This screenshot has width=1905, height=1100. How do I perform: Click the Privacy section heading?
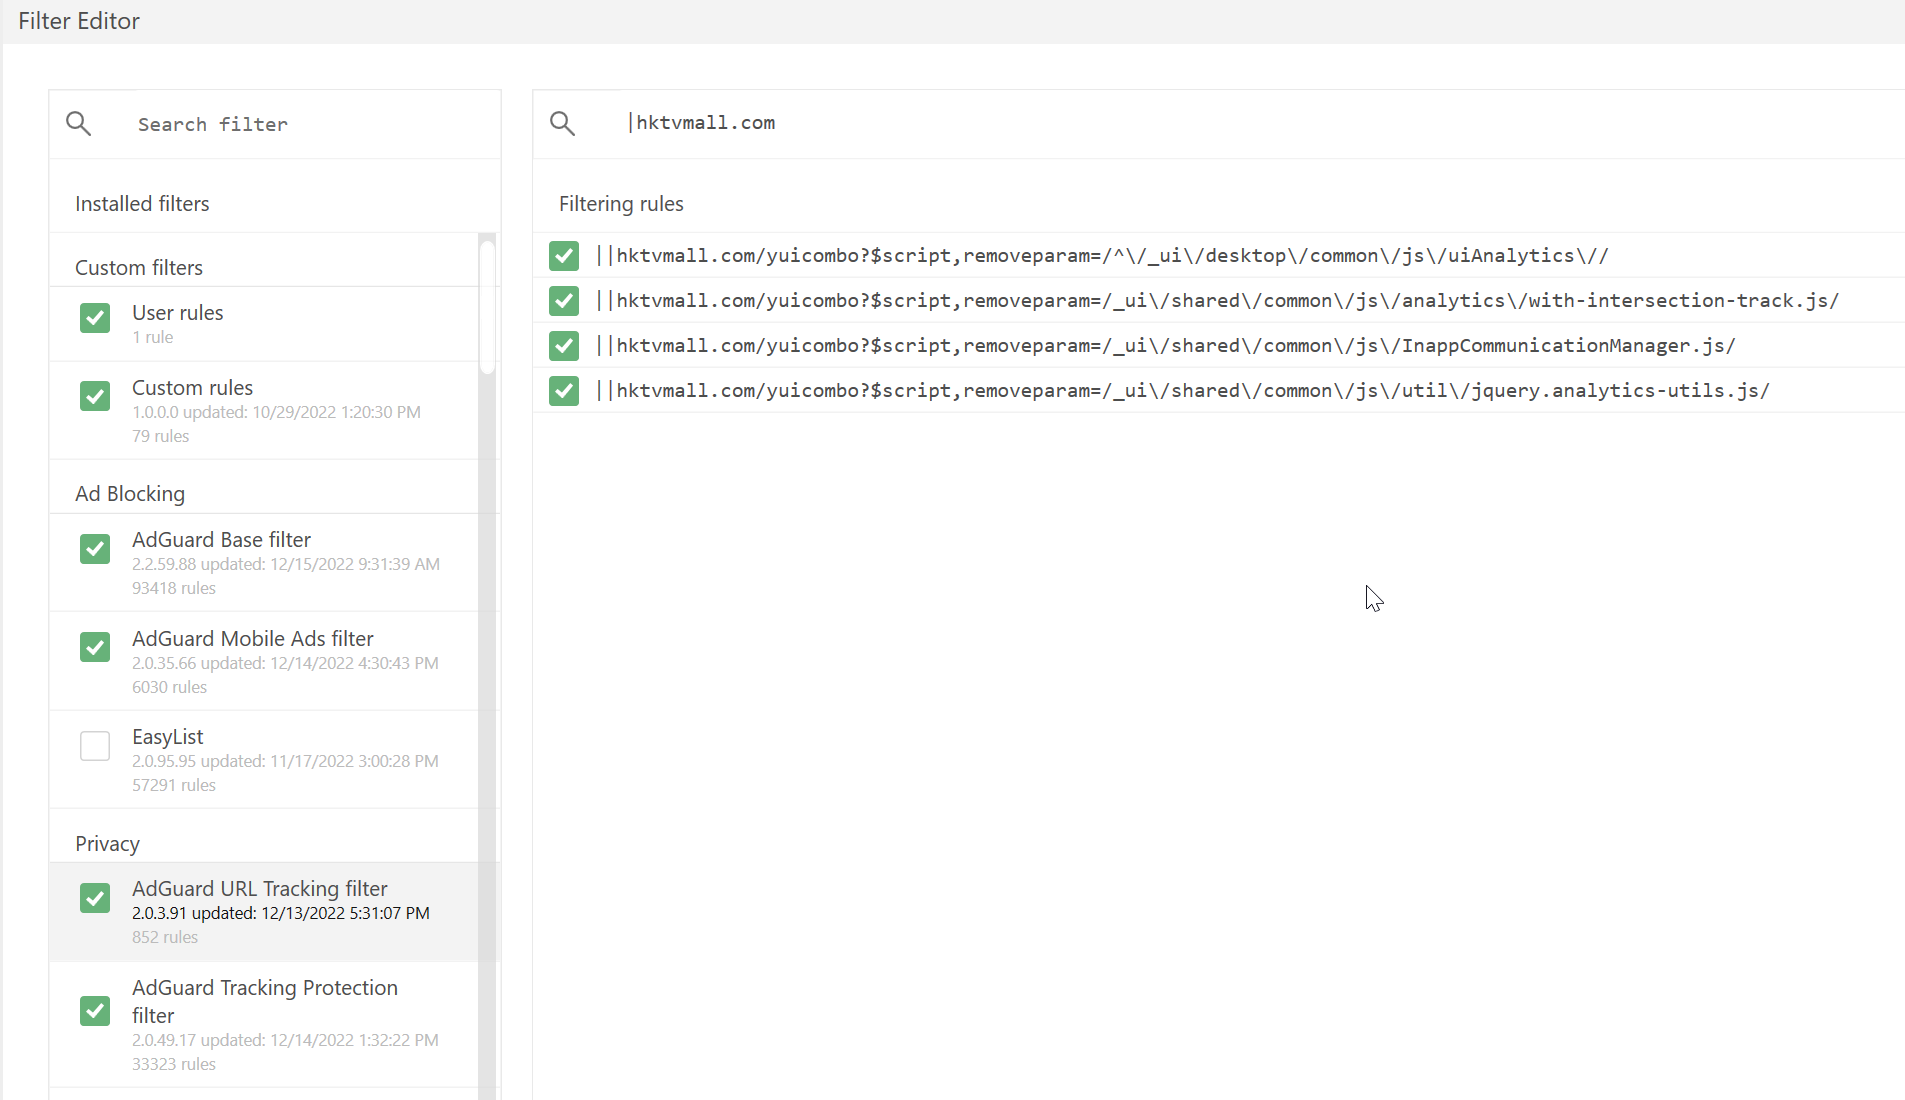(x=107, y=844)
